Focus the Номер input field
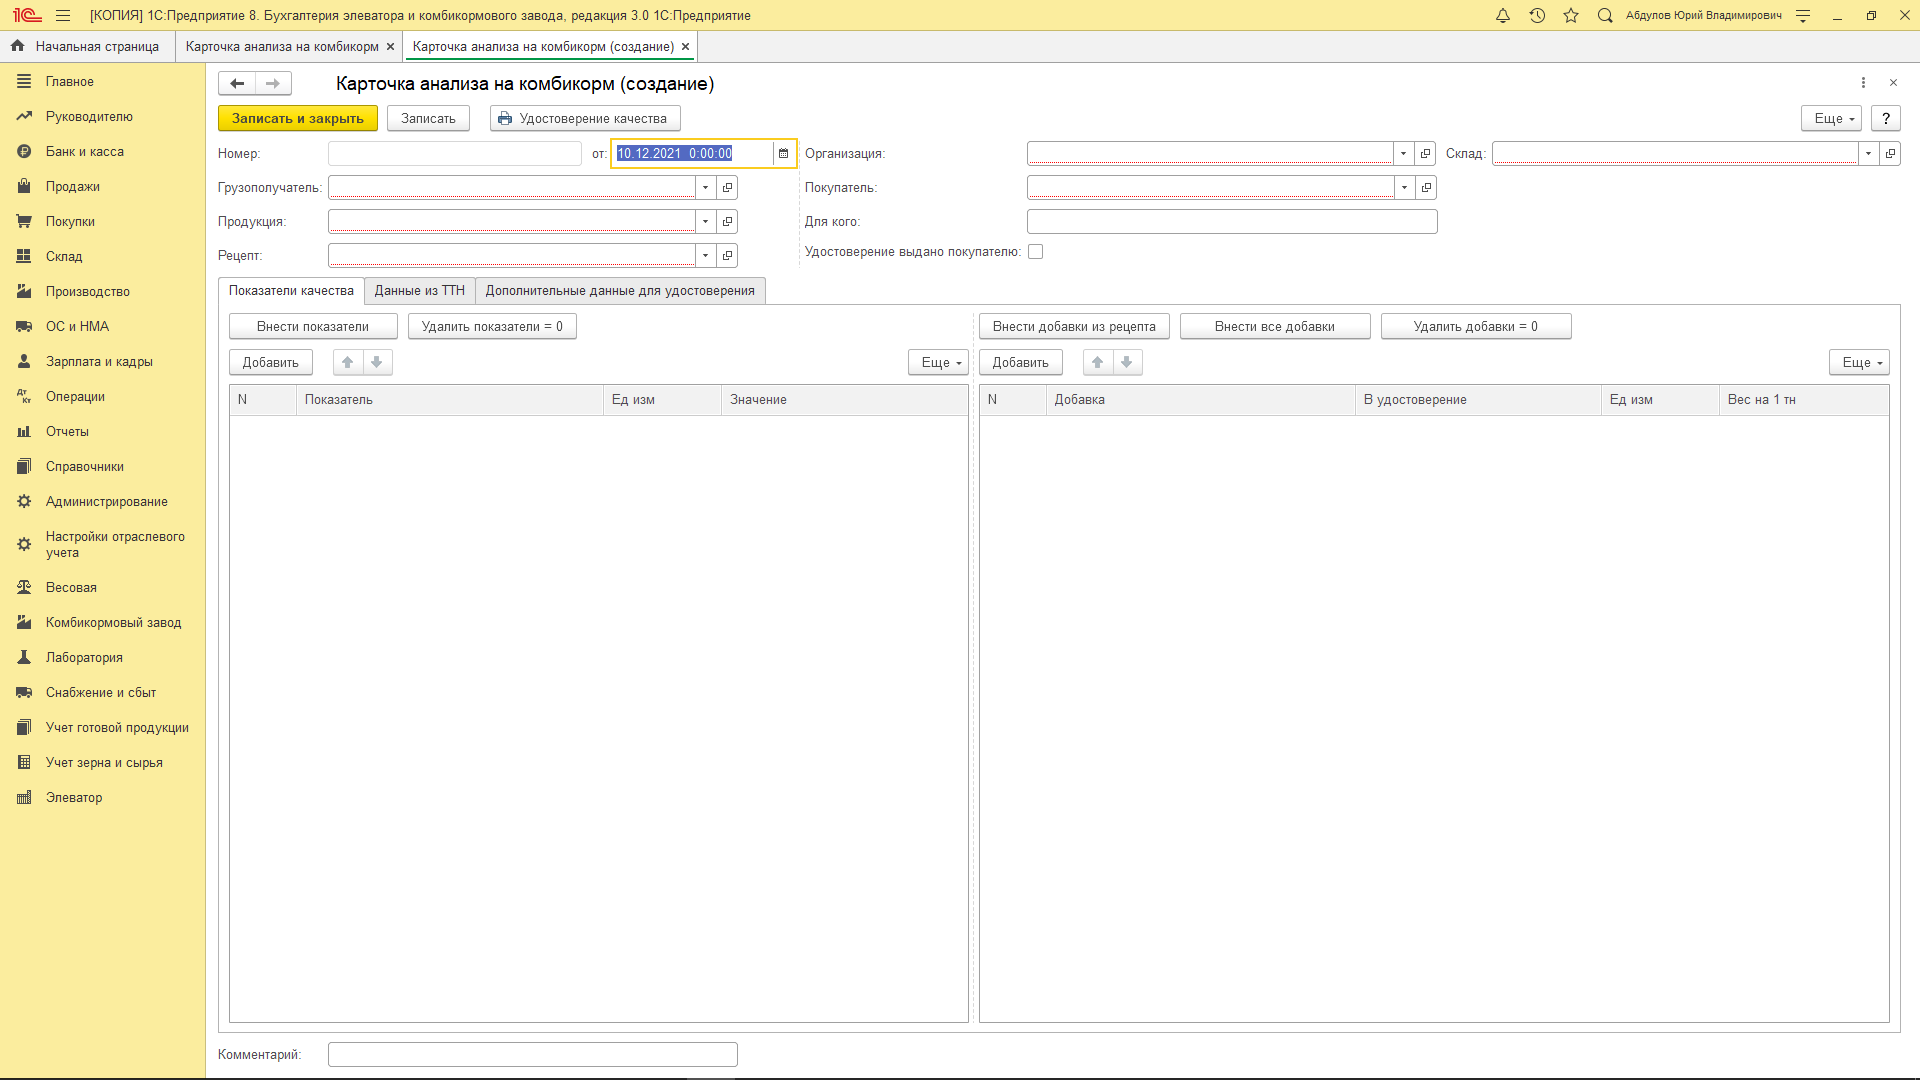1920x1080 pixels. pos(455,153)
